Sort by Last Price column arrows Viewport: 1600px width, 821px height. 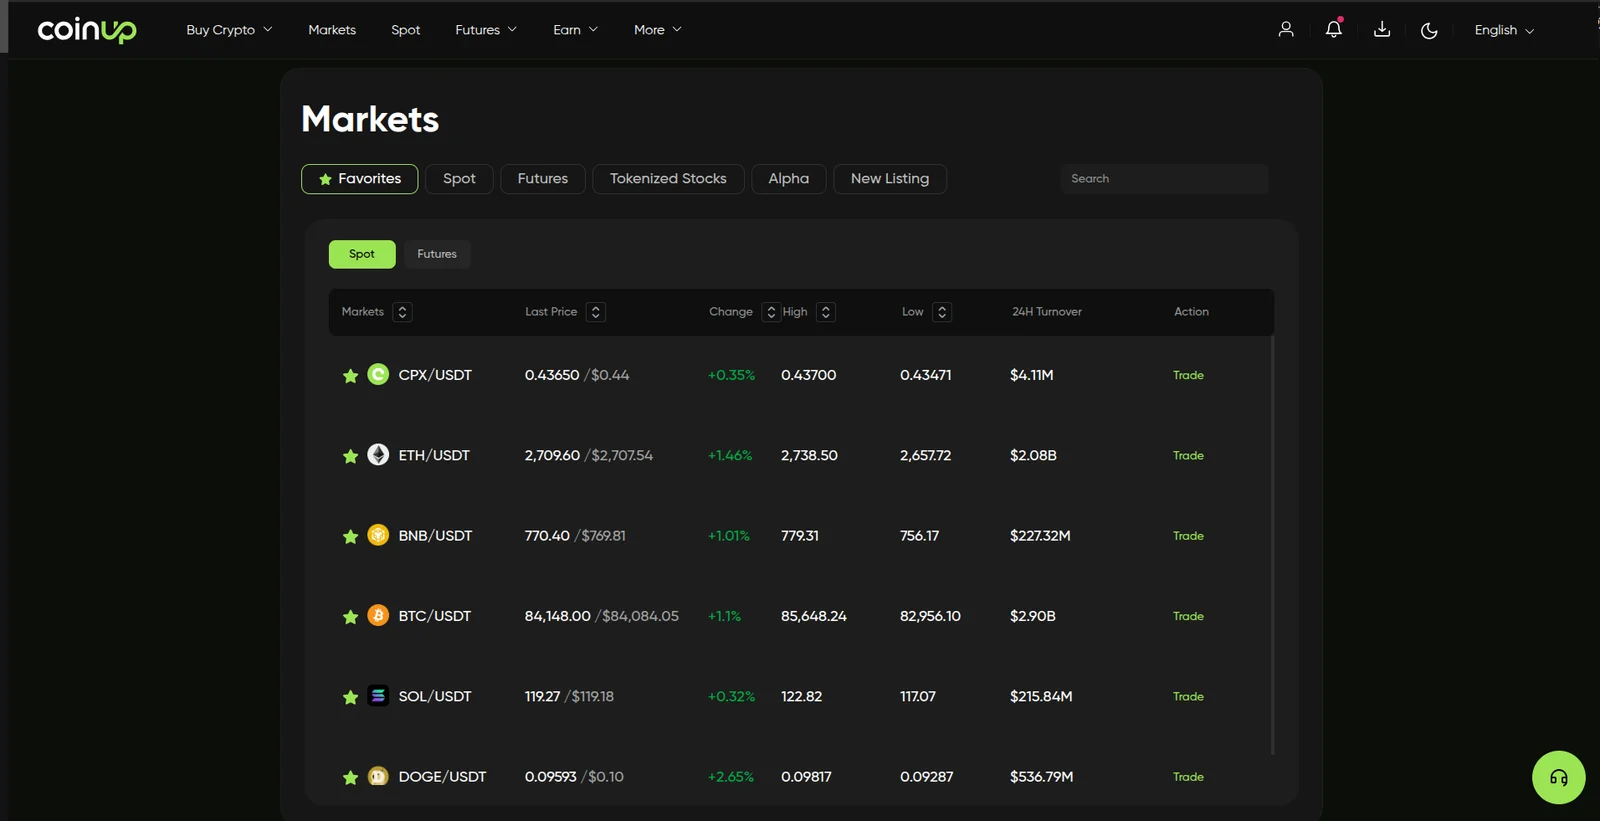(595, 312)
